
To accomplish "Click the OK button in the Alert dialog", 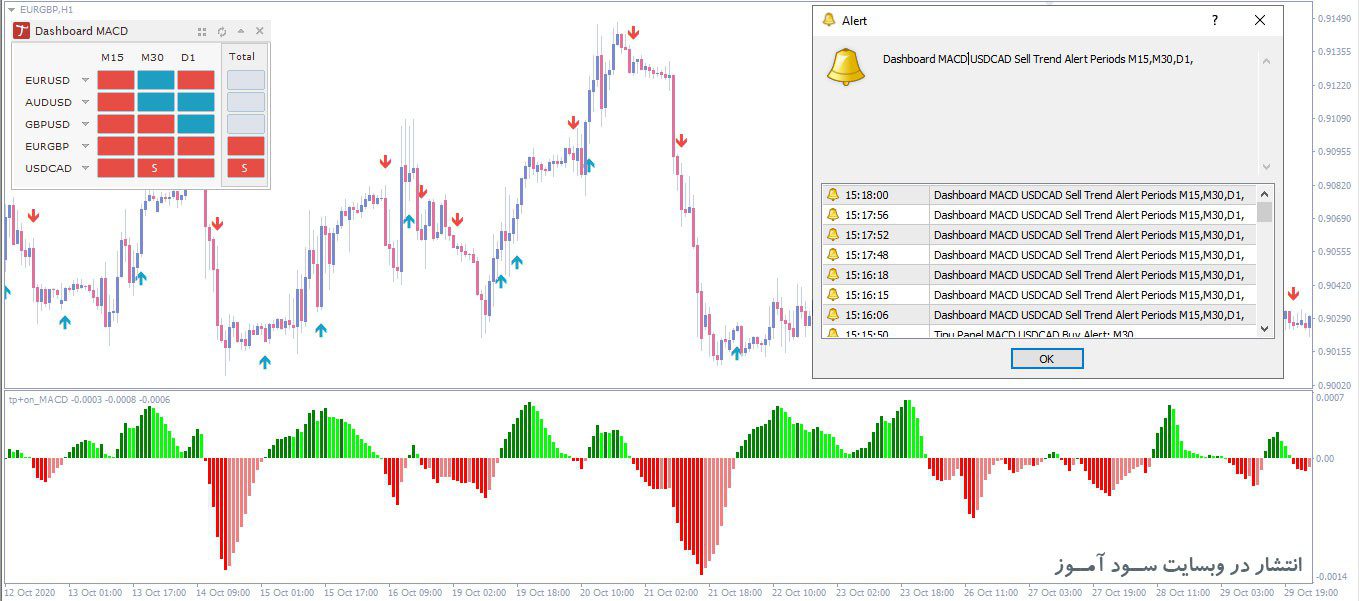I will click(1047, 358).
